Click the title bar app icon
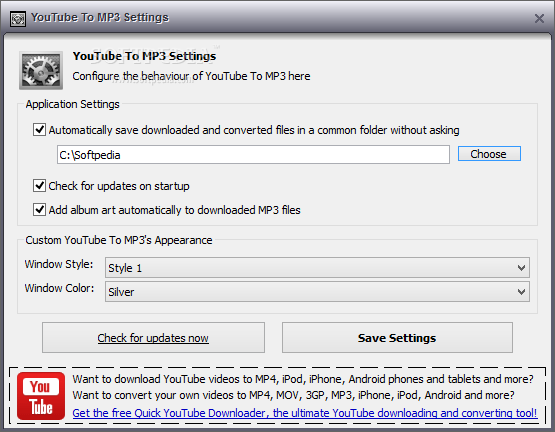 [18, 18]
